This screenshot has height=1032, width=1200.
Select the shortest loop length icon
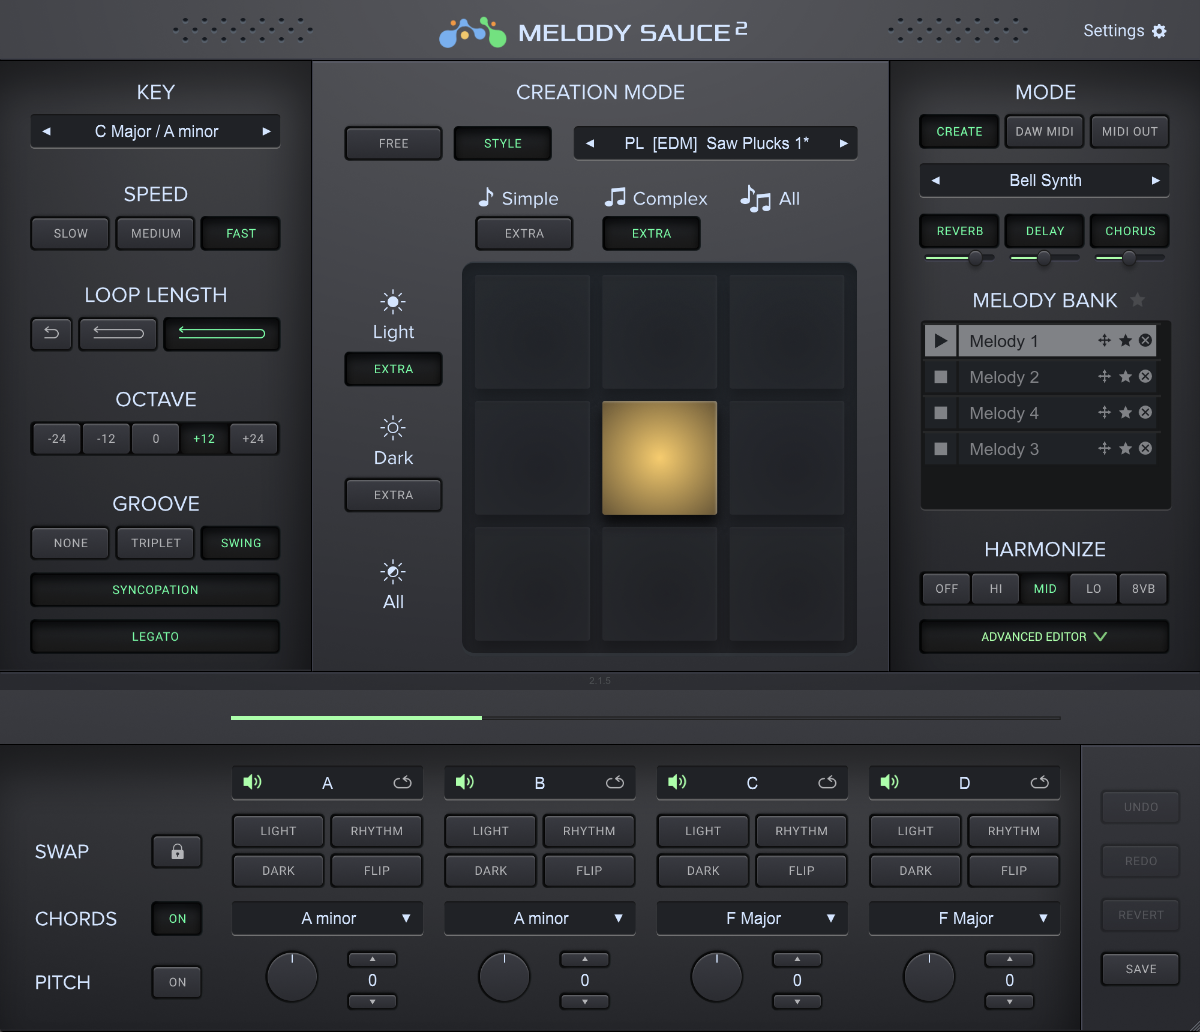click(x=51, y=334)
